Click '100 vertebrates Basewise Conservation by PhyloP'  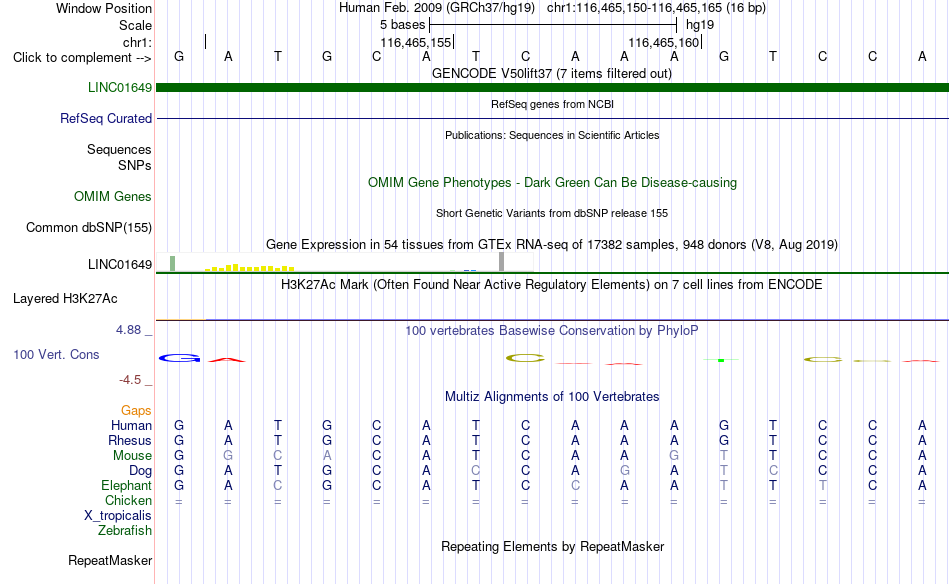pyautogui.click(x=552, y=330)
